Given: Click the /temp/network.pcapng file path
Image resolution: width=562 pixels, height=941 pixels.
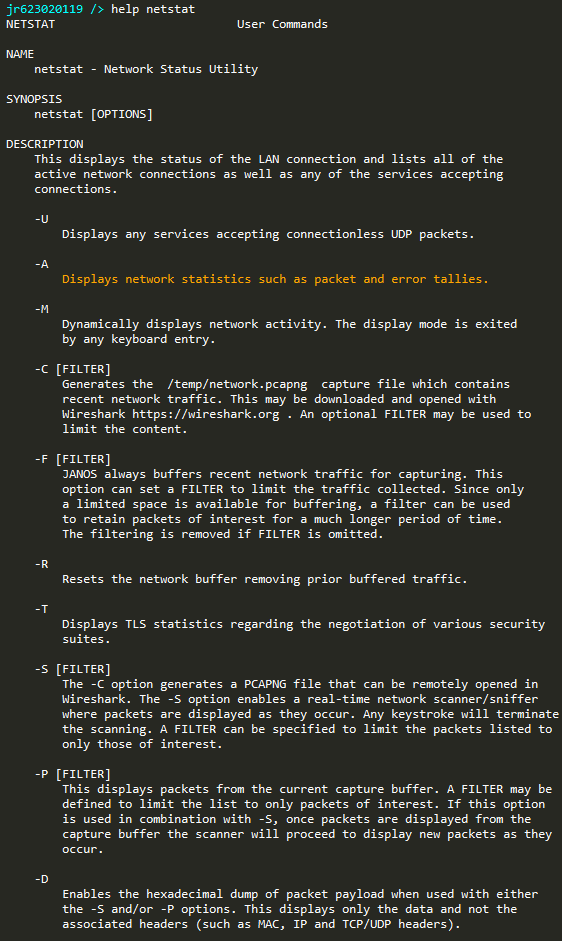Looking at the screenshot, I should coord(237,384).
